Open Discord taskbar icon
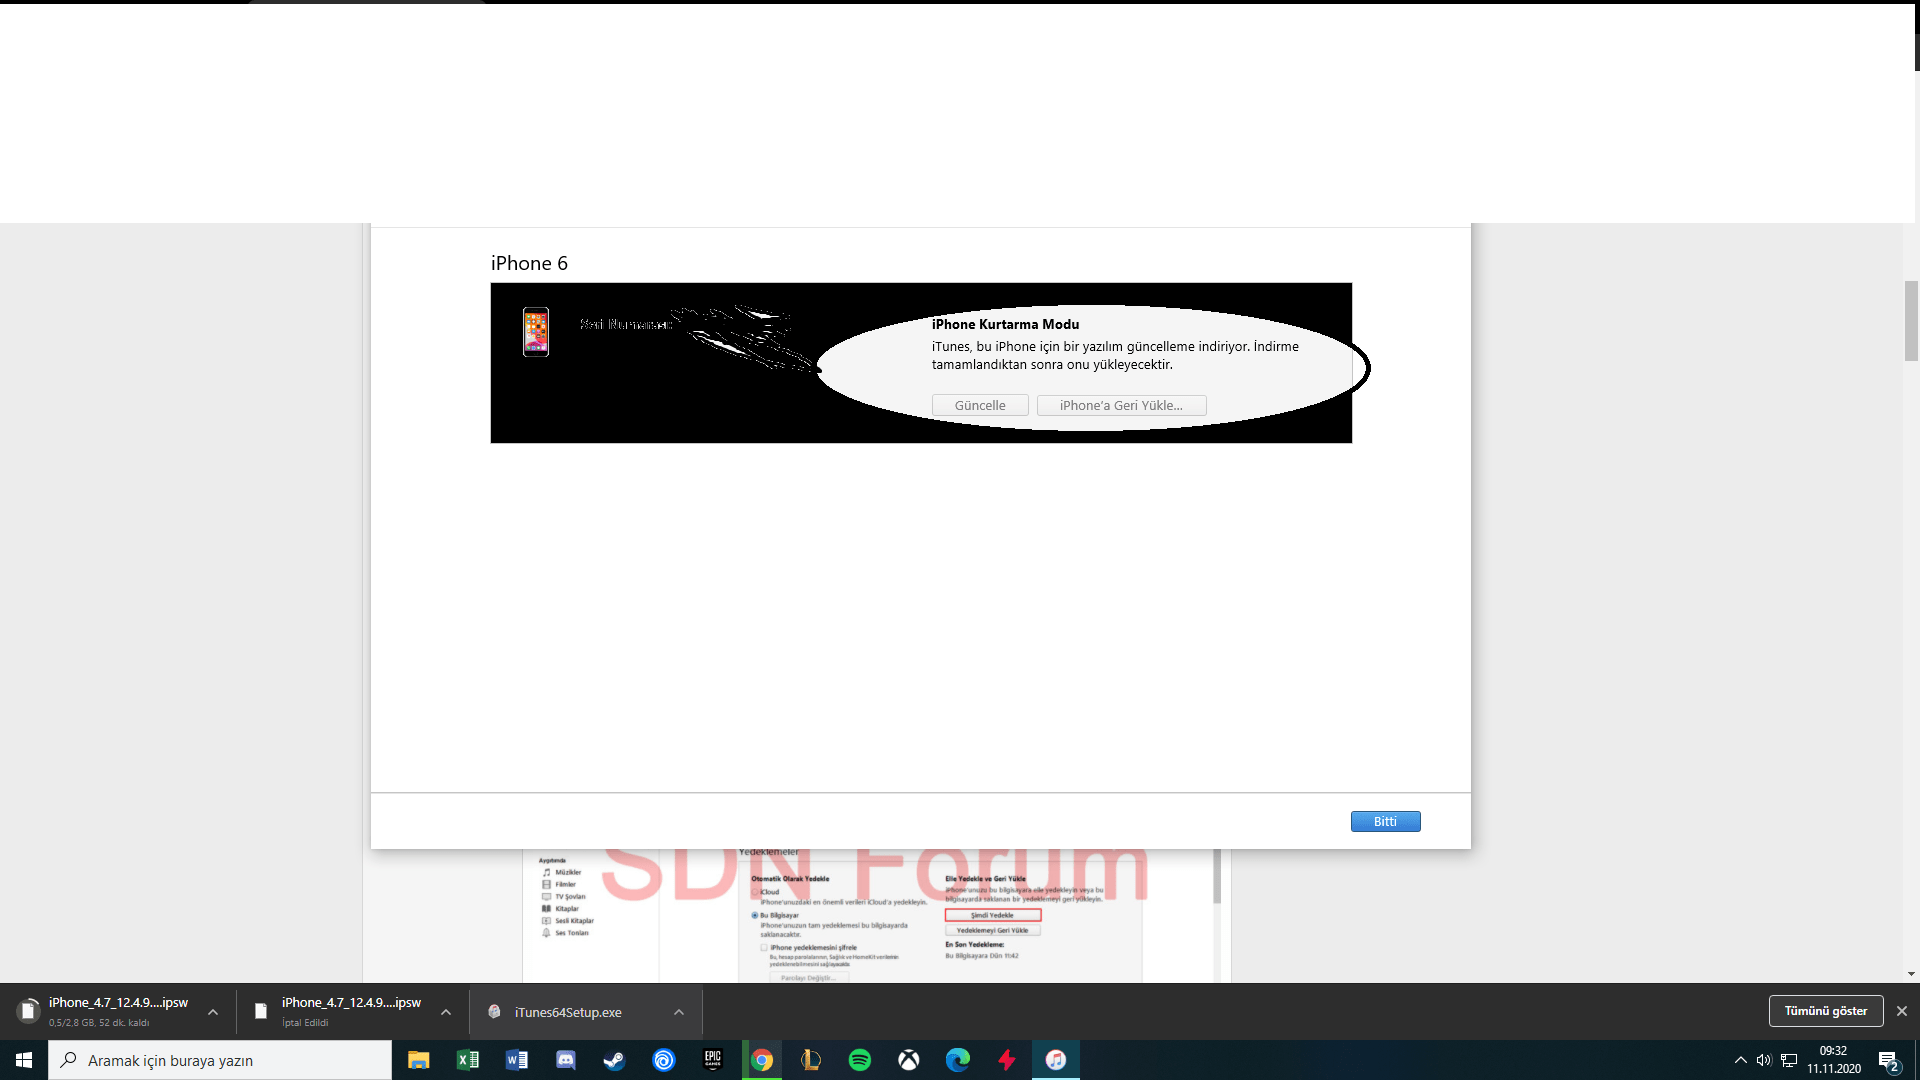Screen dimensions: 1920x1080 click(566, 1060)
